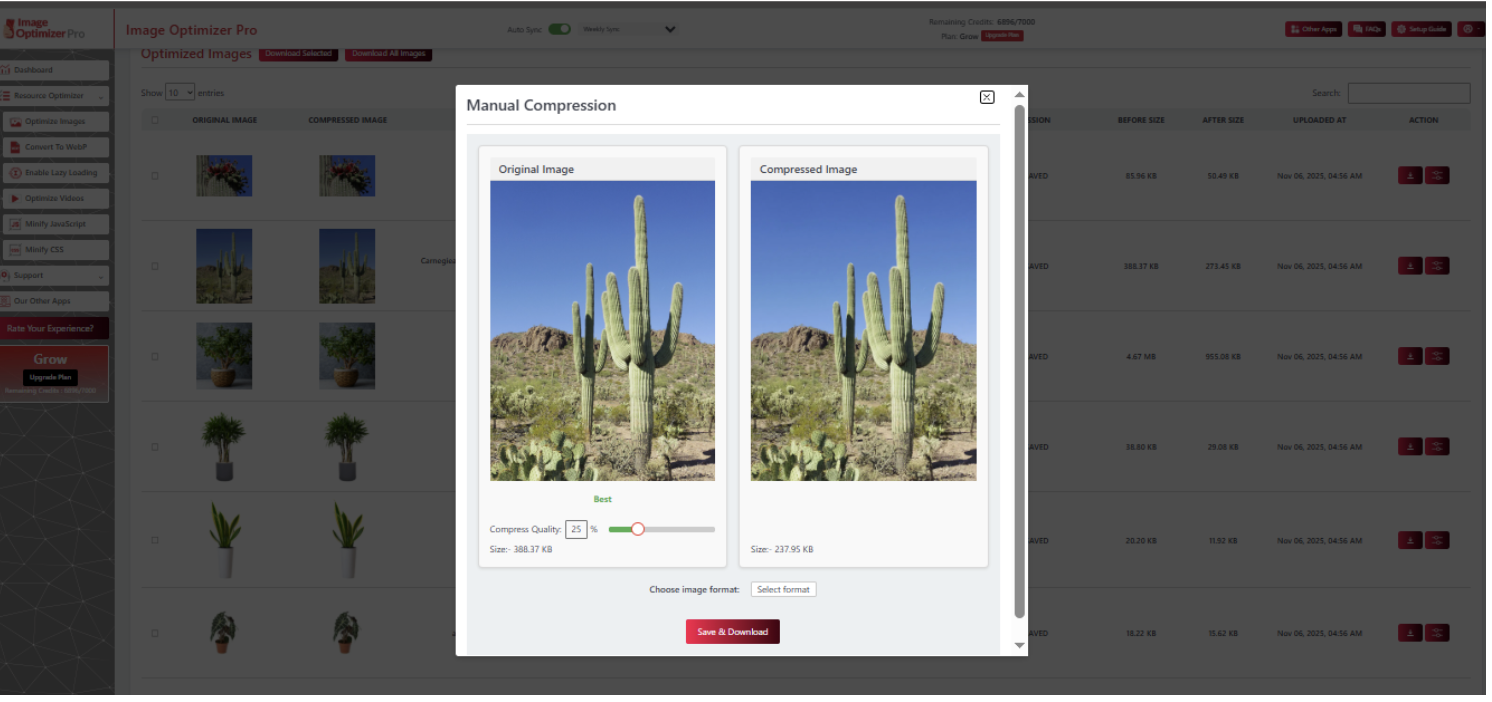Open manual compression sliders icon for 4.67 MB image
Screen dimensions: 1492x702
tap(1437, 356)
